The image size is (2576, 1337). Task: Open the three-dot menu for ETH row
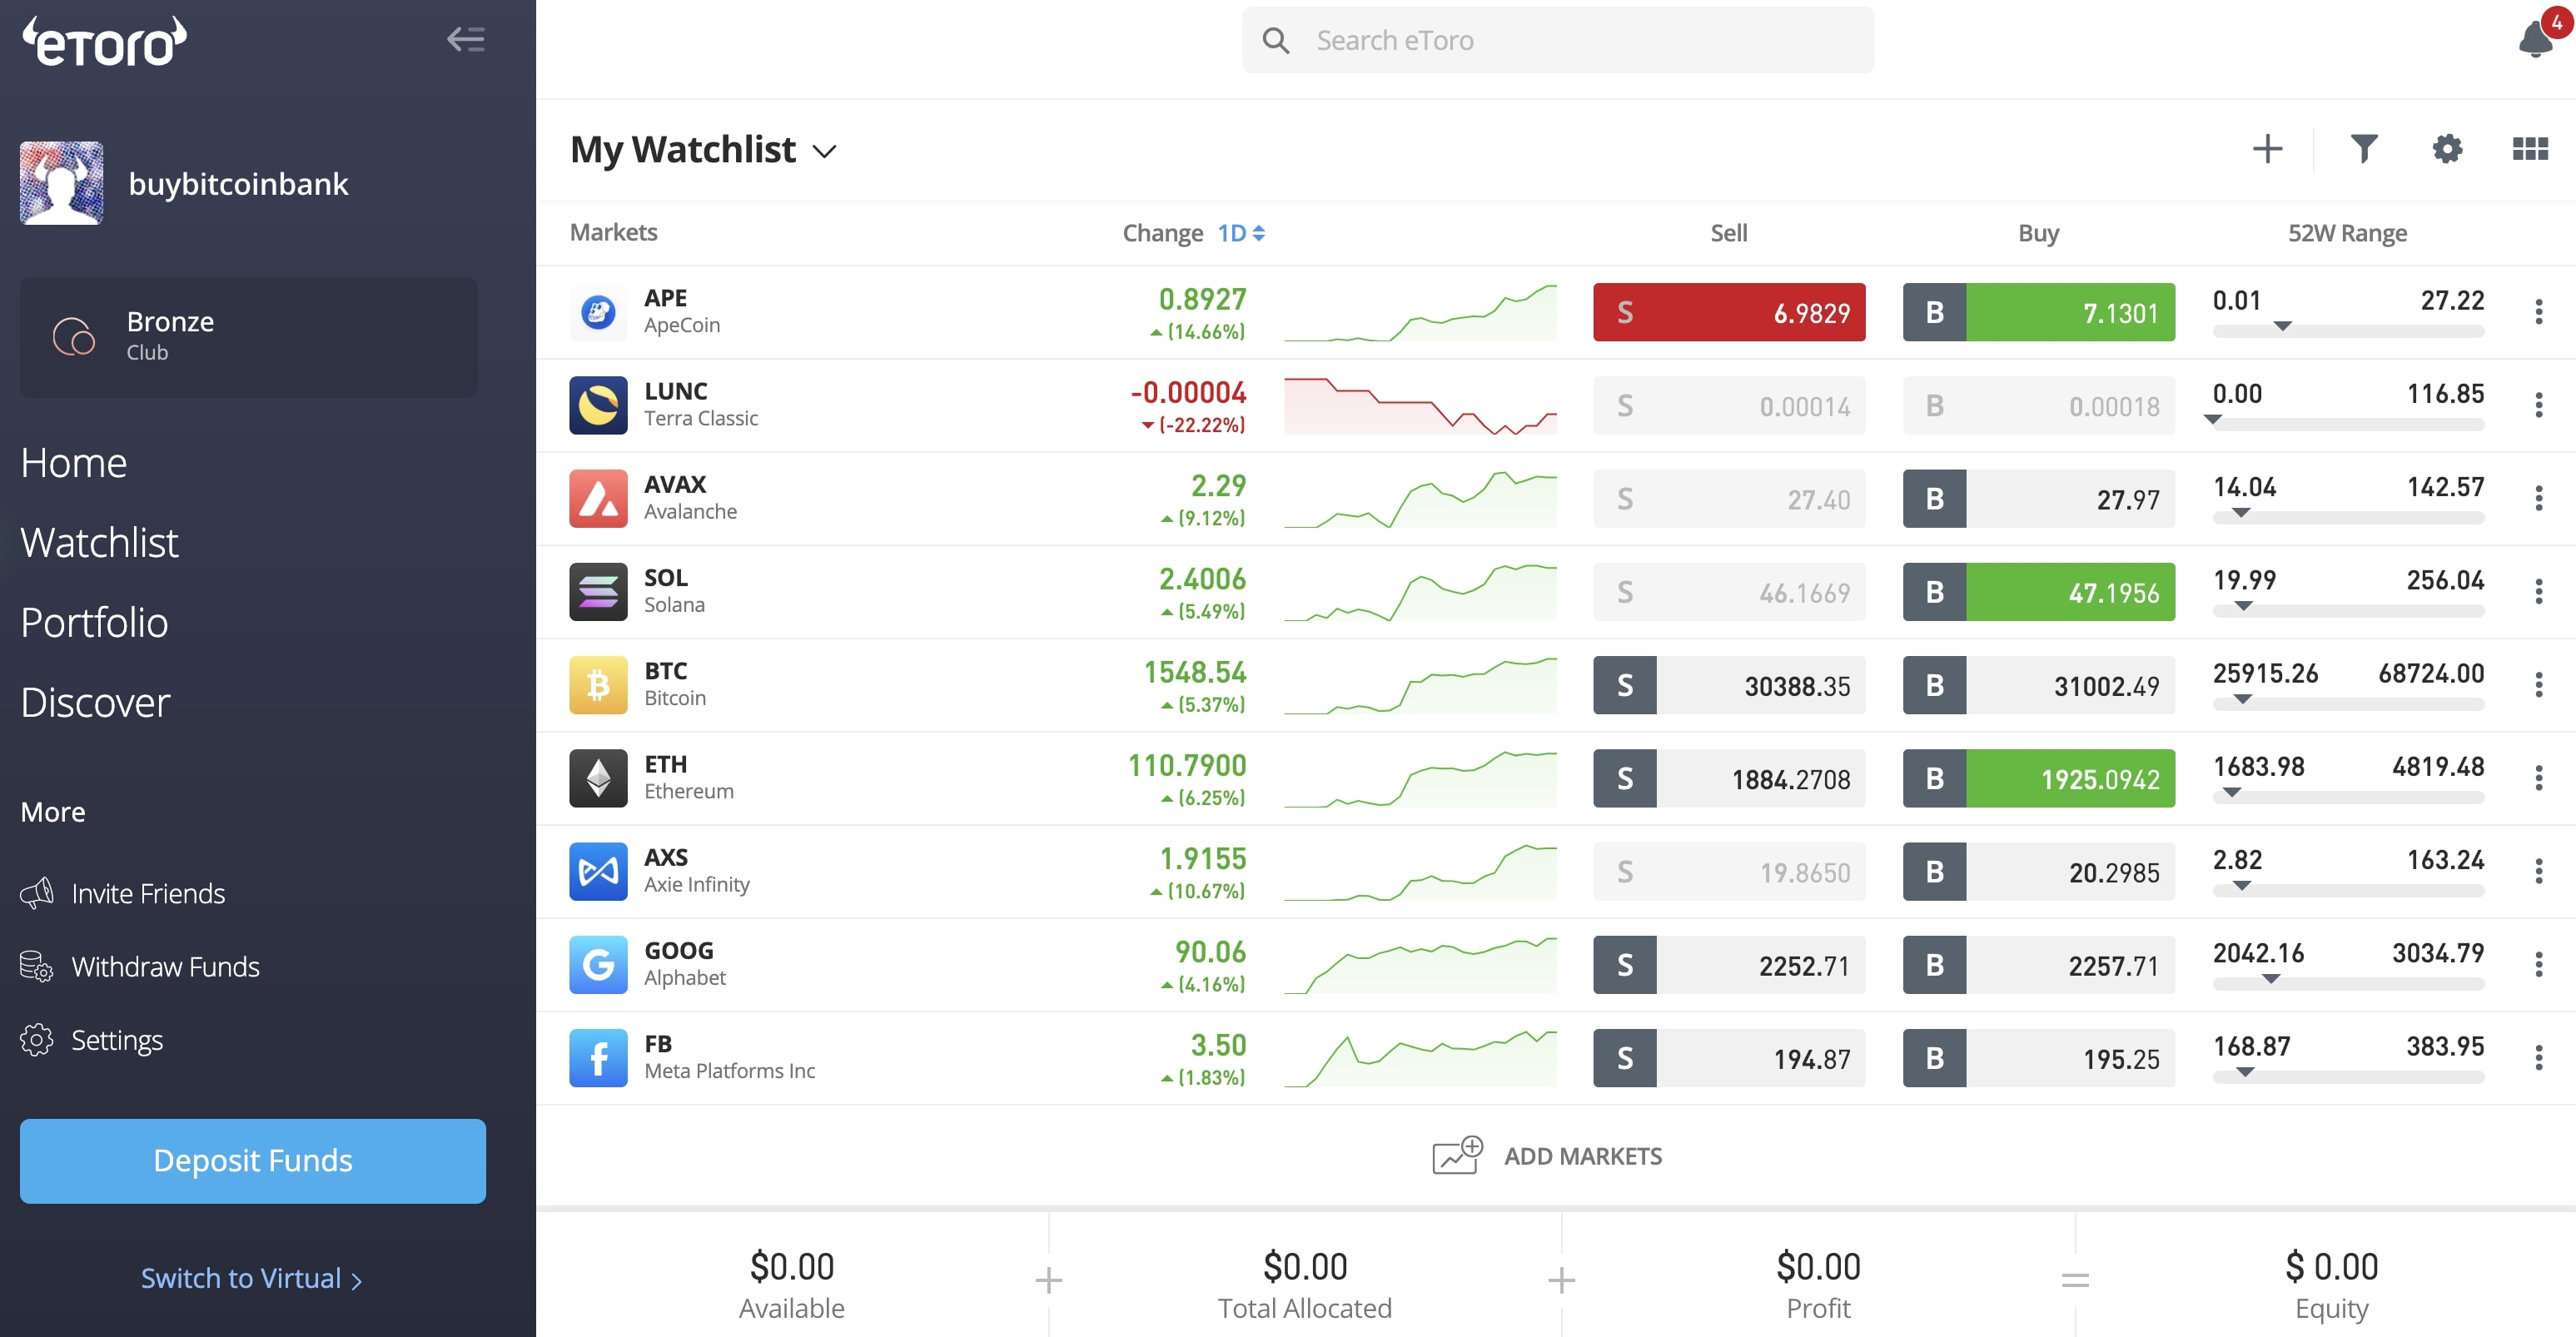tap(2538, 778)
